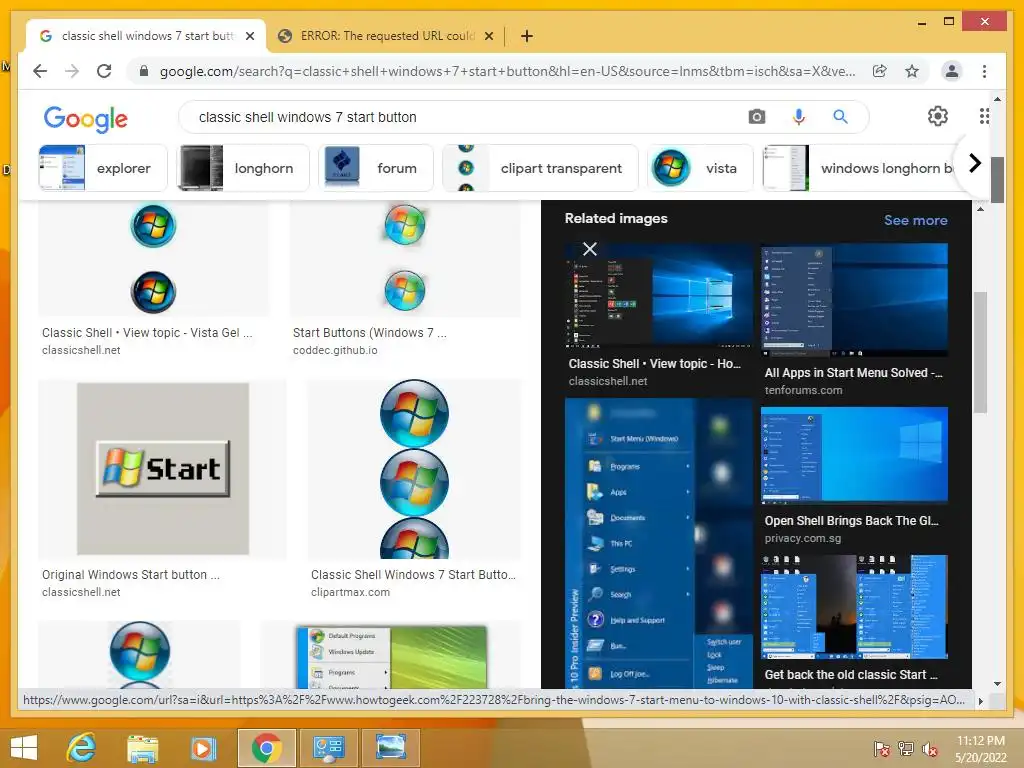This screenshot has width=1024, height=768.
Task: Close related images preview X
Action: pos(590,249)
